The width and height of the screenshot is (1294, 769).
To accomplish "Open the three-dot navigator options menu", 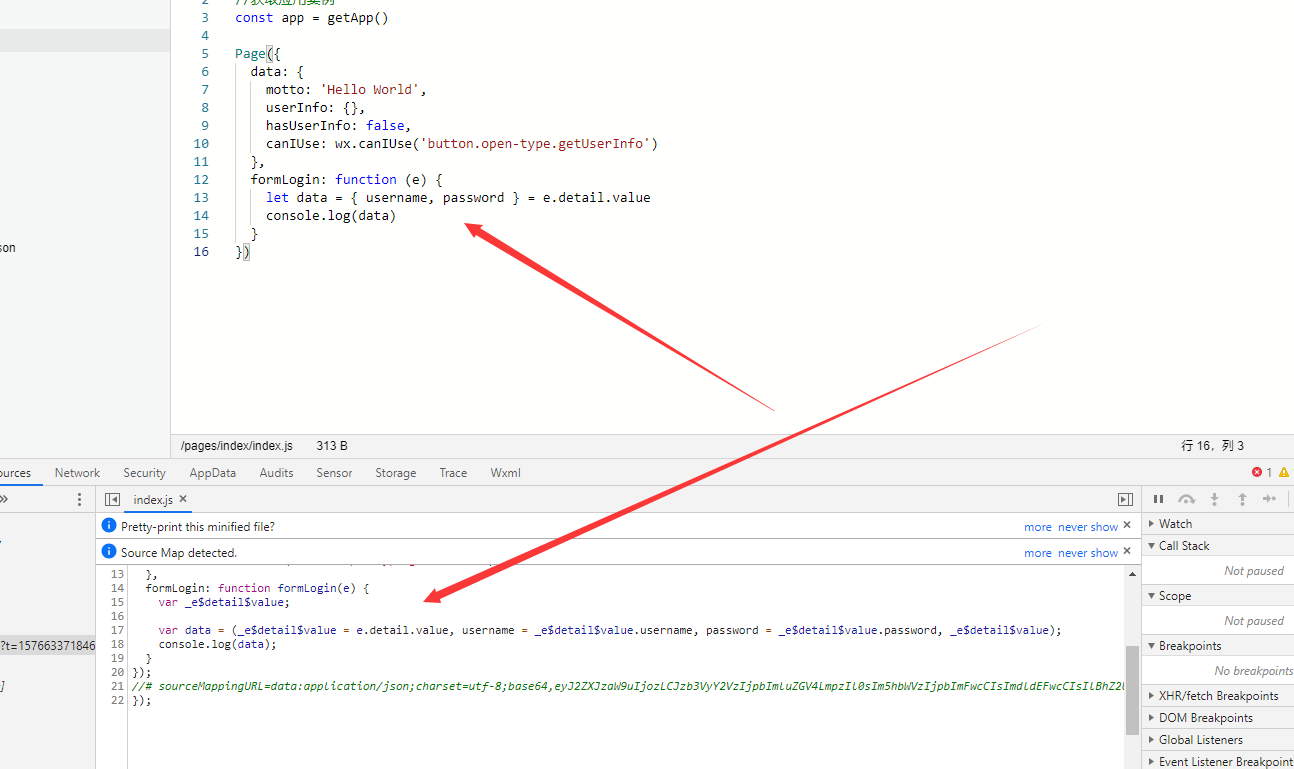I will click(80, 500).
